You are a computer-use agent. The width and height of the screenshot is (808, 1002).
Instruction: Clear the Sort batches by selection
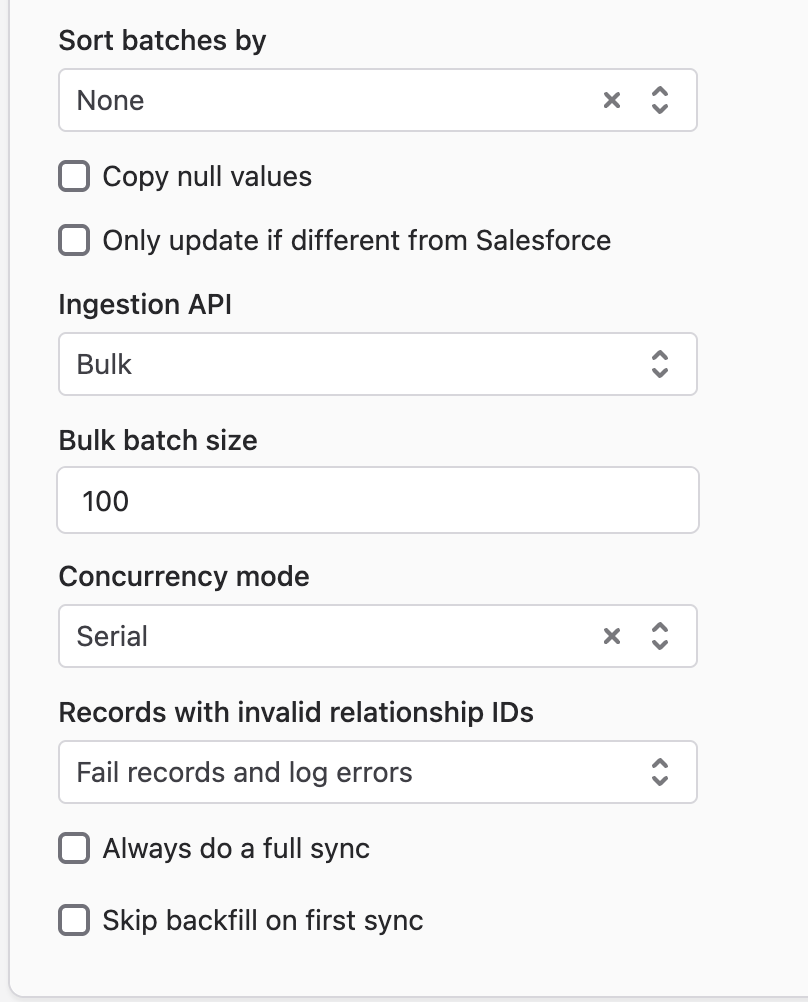click(612, 100)
